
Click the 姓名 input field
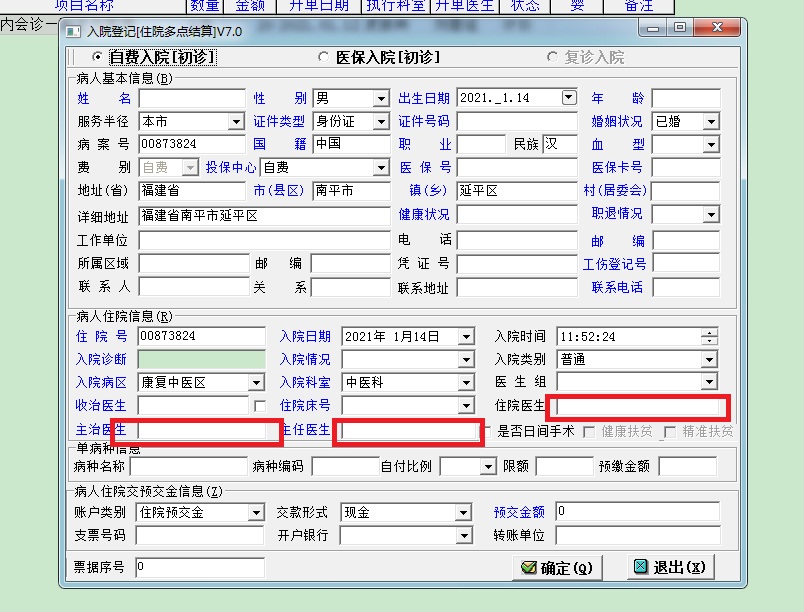[192, 98]
